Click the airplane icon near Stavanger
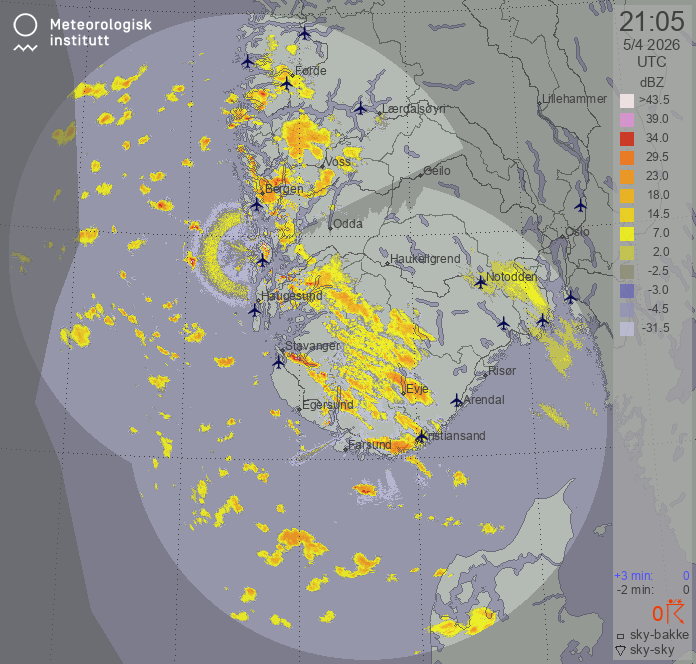Screen dimensions: 696x664 279,362
